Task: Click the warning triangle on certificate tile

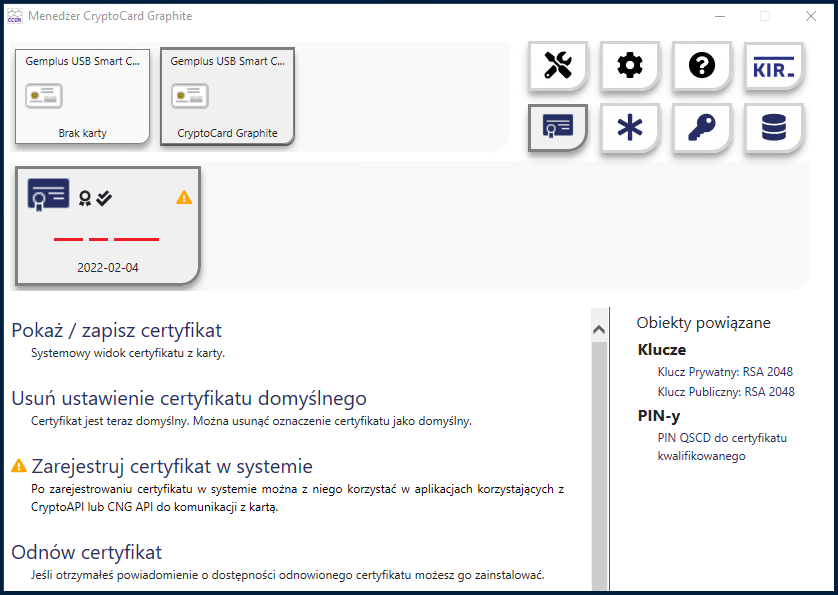Action: click(x=184, y=198)
